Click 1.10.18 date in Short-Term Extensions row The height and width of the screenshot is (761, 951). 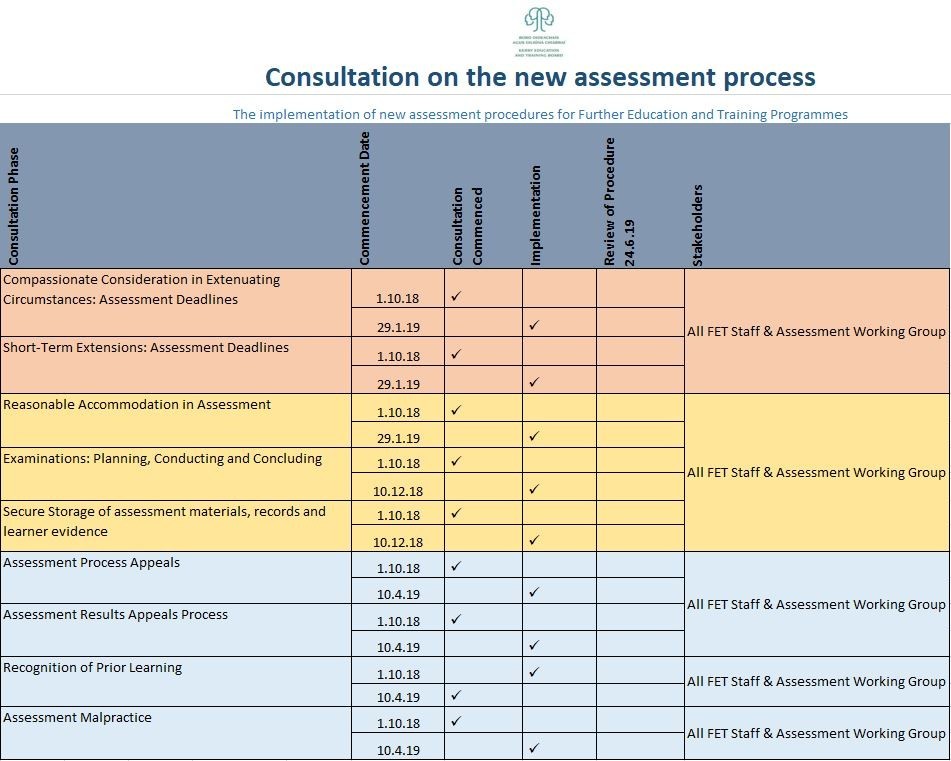coord(398,357)
